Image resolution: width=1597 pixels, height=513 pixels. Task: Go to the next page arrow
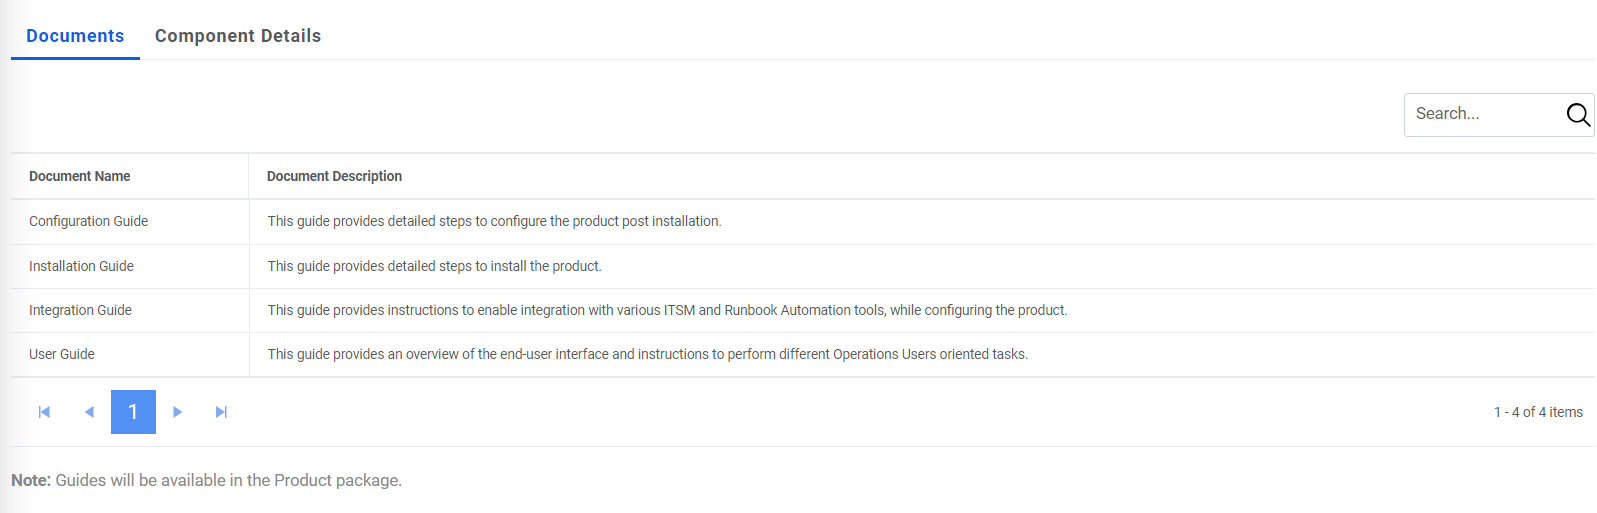(177, 412)
